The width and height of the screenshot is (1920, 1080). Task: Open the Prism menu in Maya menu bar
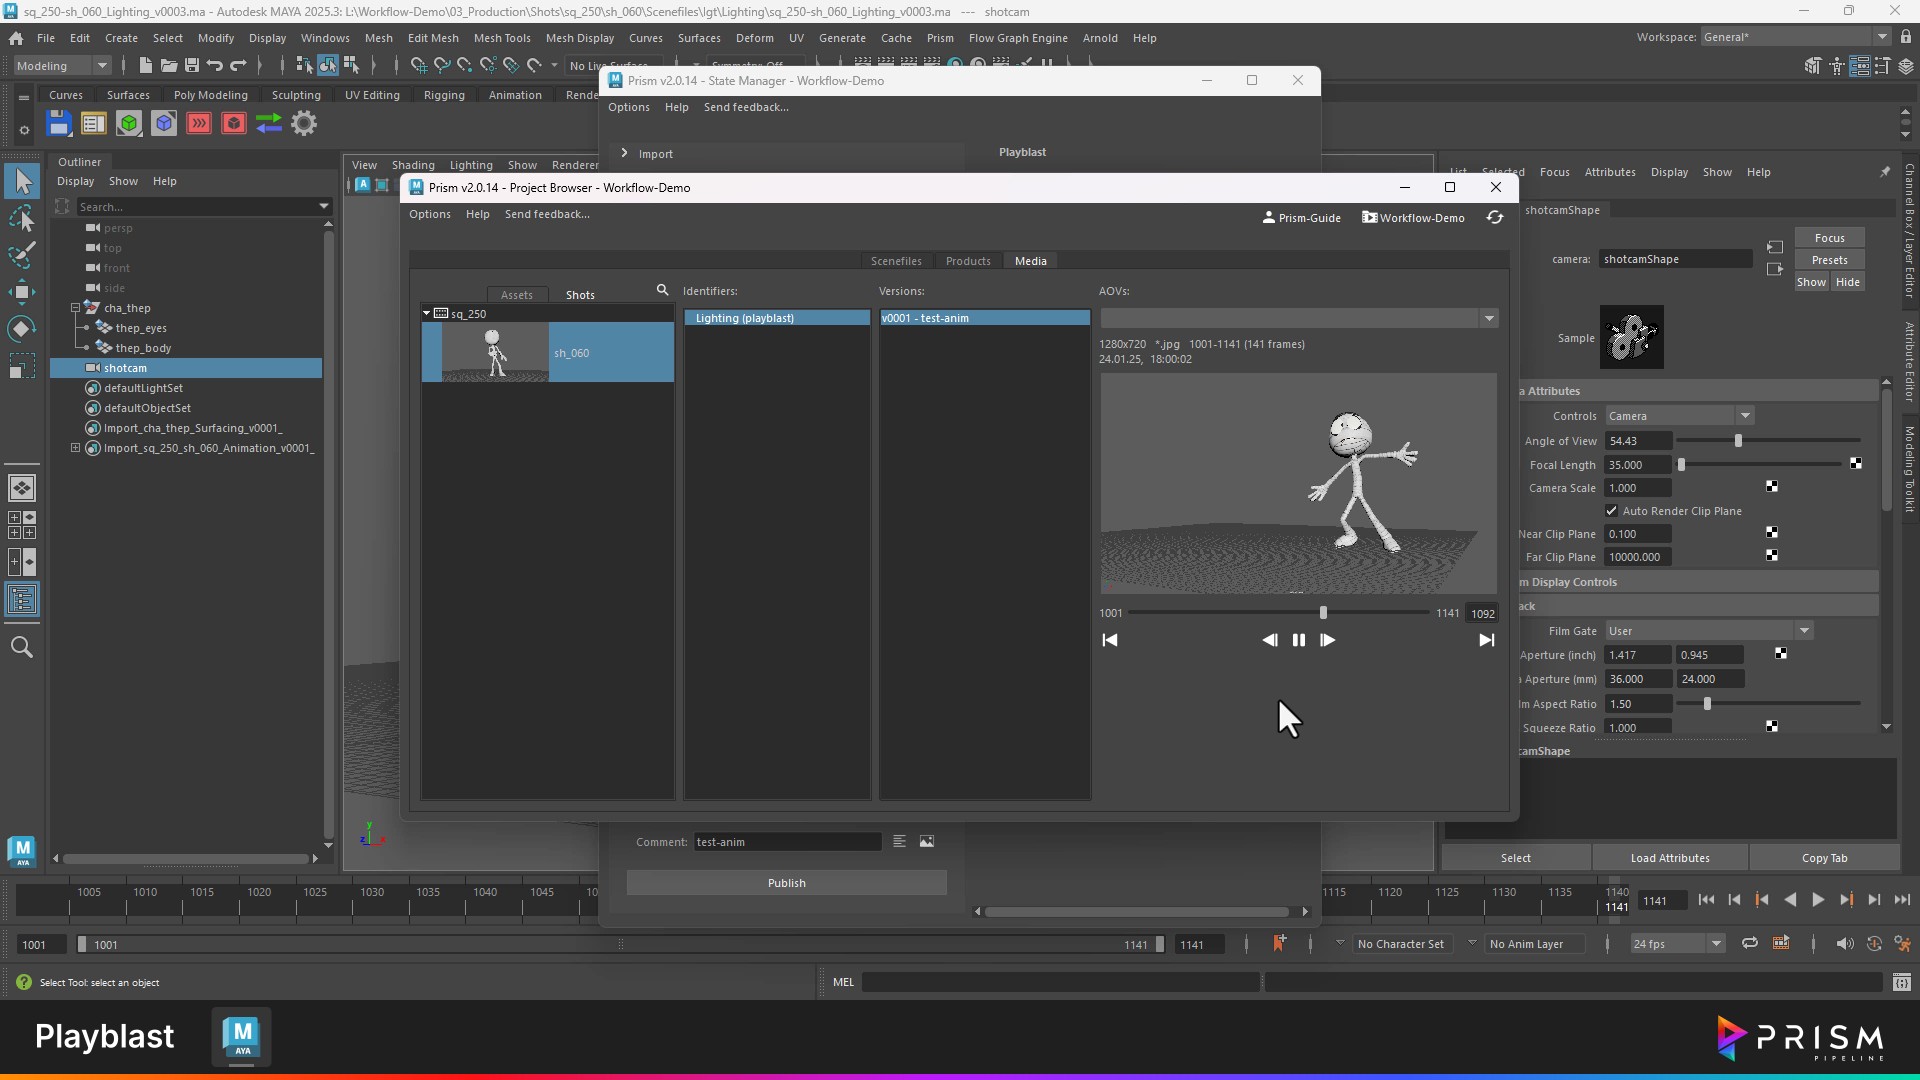click(x=940, y=38)
